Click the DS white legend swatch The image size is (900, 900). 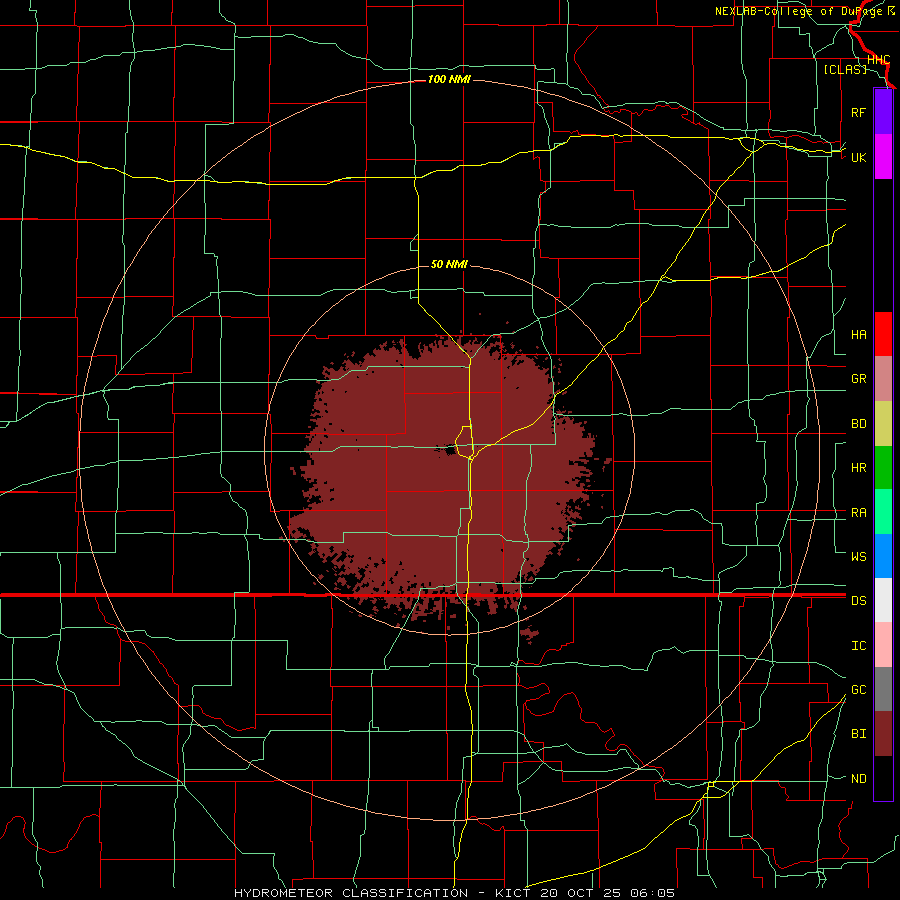point(883,600)
